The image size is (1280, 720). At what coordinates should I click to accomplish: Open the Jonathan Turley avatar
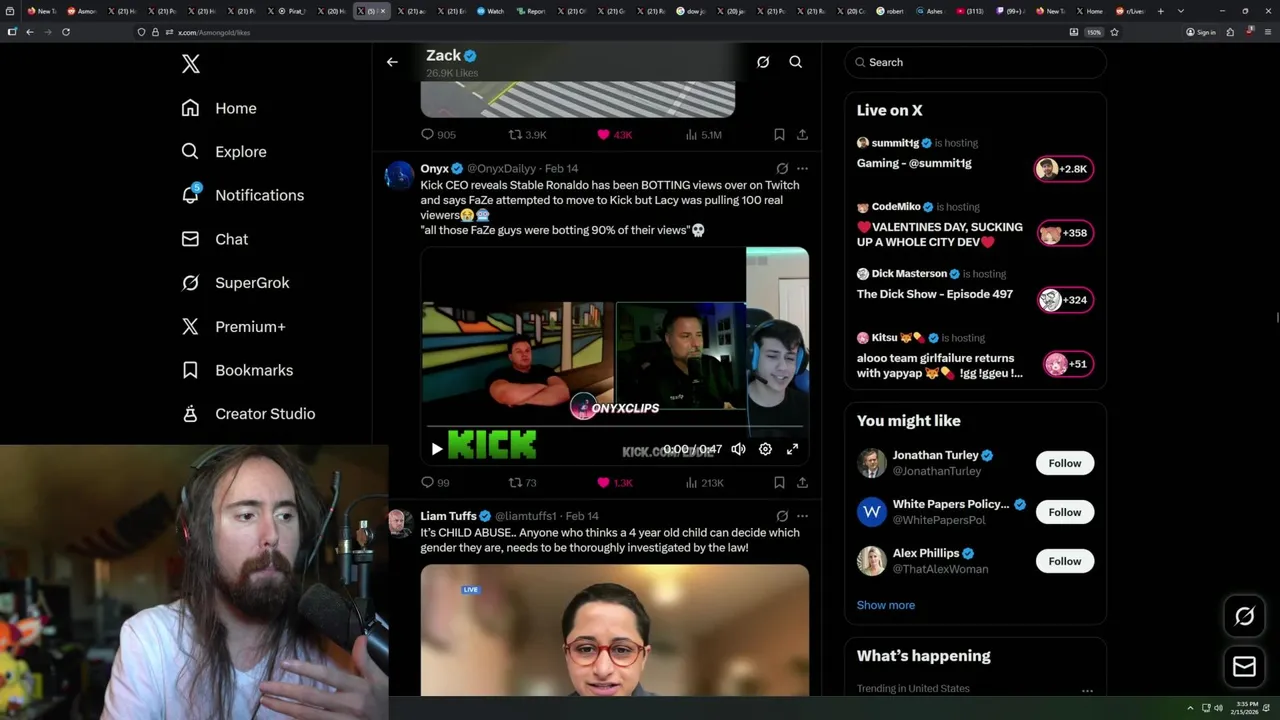872,463
